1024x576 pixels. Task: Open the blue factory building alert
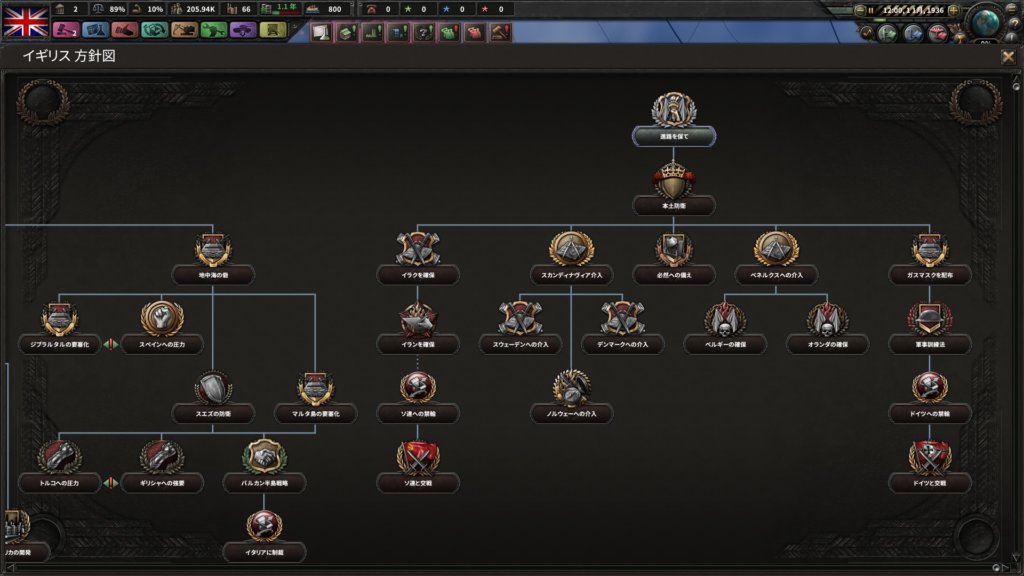coord(398,32)
